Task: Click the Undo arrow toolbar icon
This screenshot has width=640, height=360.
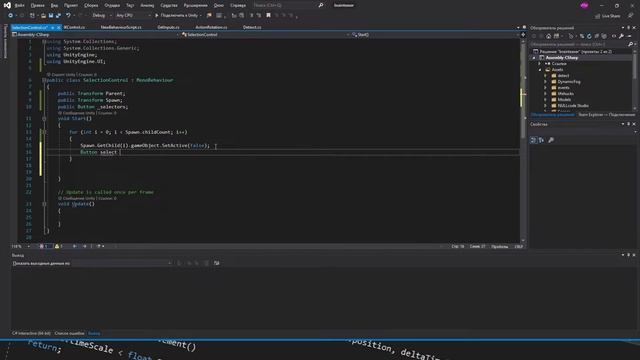Action: click(68, 16)
